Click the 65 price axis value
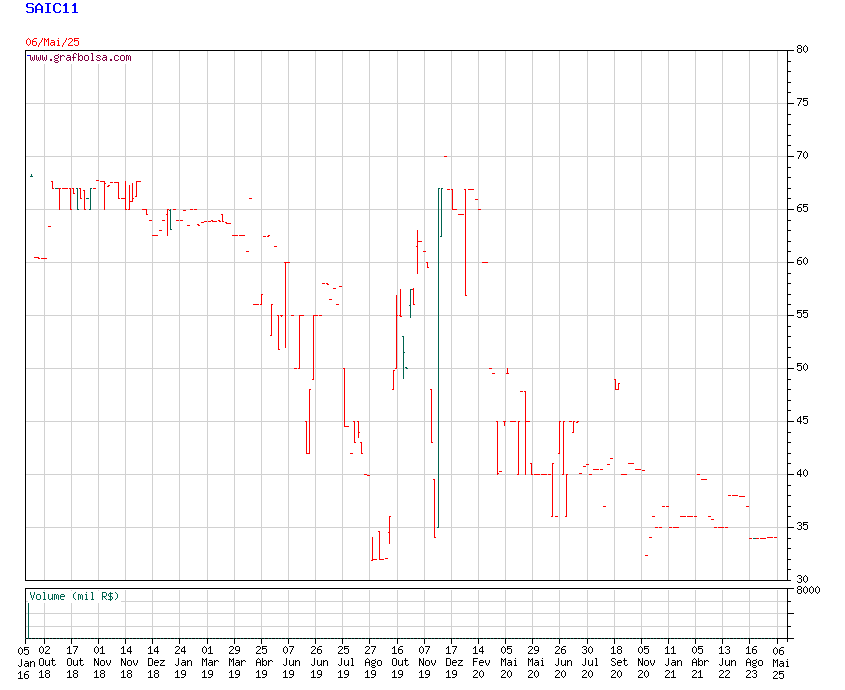Screen dimensions: 845x690 click(802, 209)
